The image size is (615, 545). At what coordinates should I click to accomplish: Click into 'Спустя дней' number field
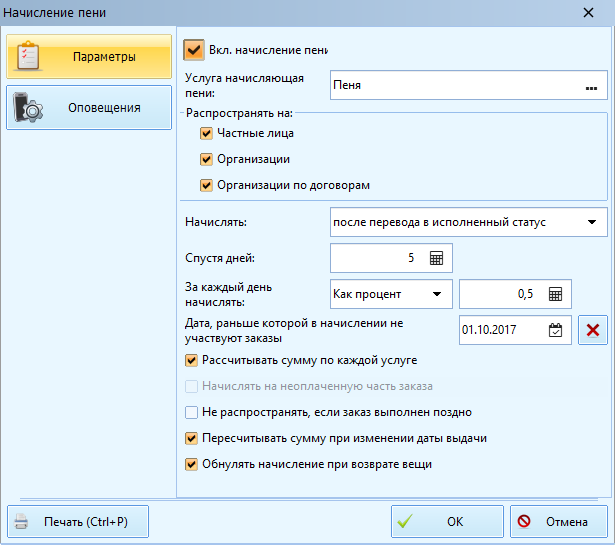point(375,258)
